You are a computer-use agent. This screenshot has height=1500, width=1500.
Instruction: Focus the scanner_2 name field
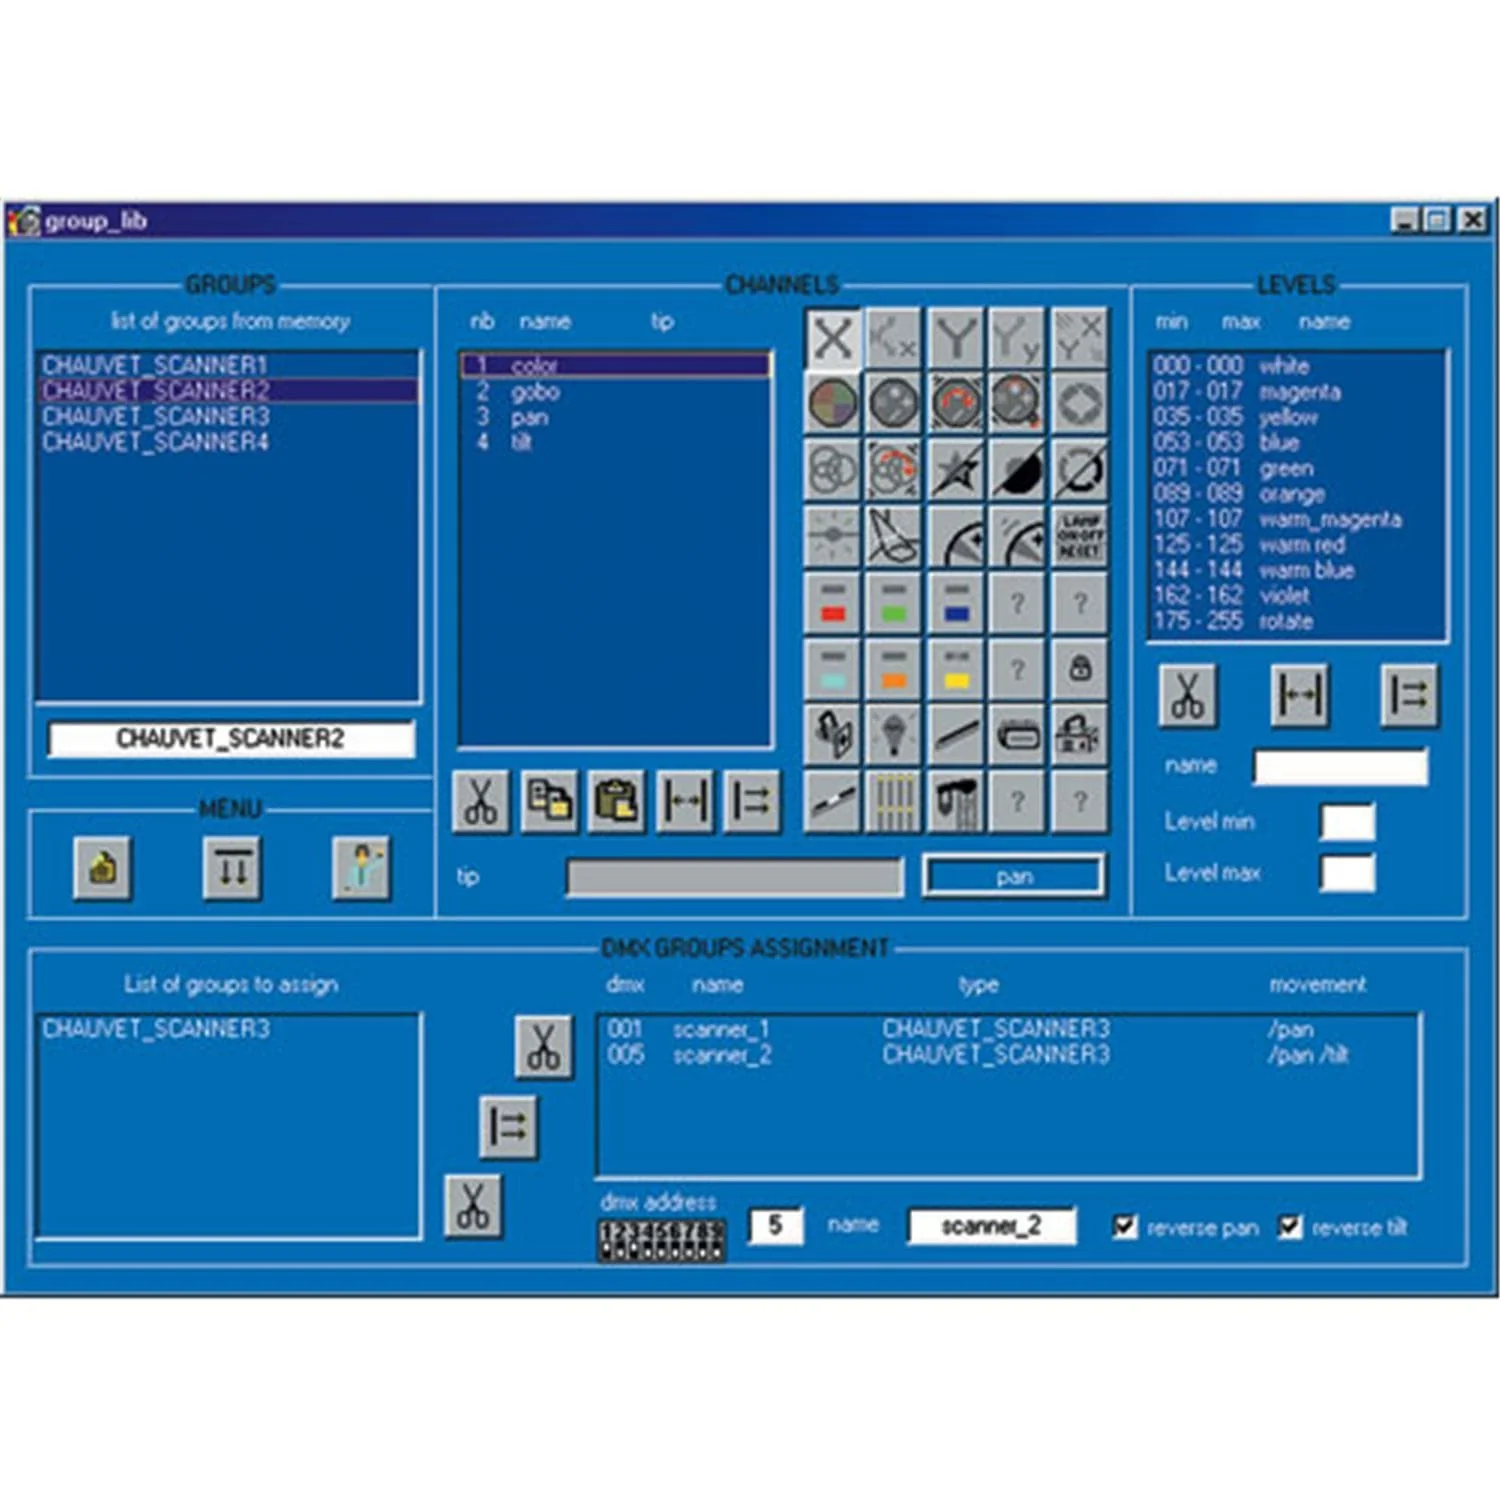(992, 1226)
